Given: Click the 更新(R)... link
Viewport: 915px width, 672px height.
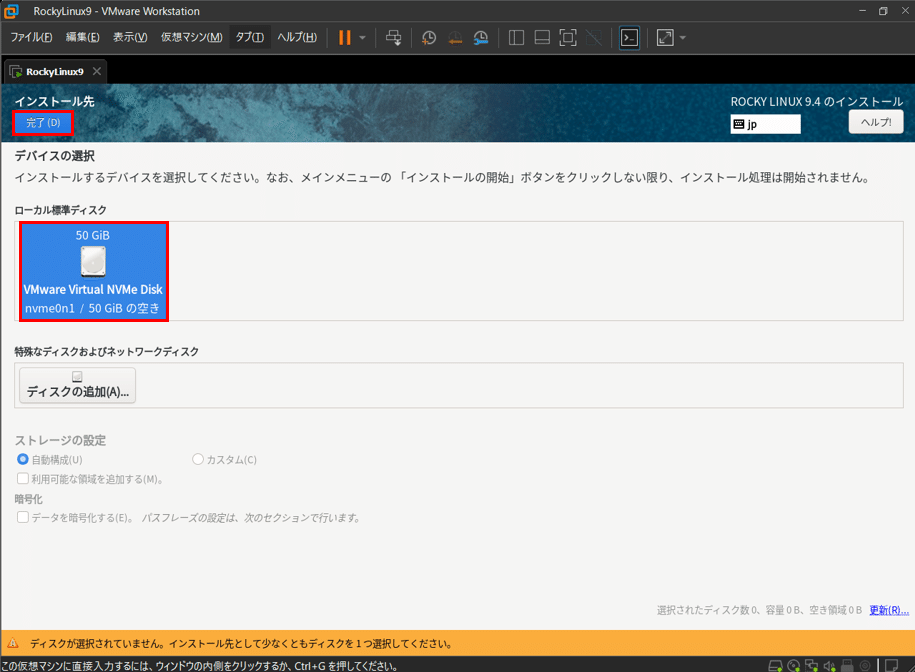Looking at the screenshot, I should 889,610.
